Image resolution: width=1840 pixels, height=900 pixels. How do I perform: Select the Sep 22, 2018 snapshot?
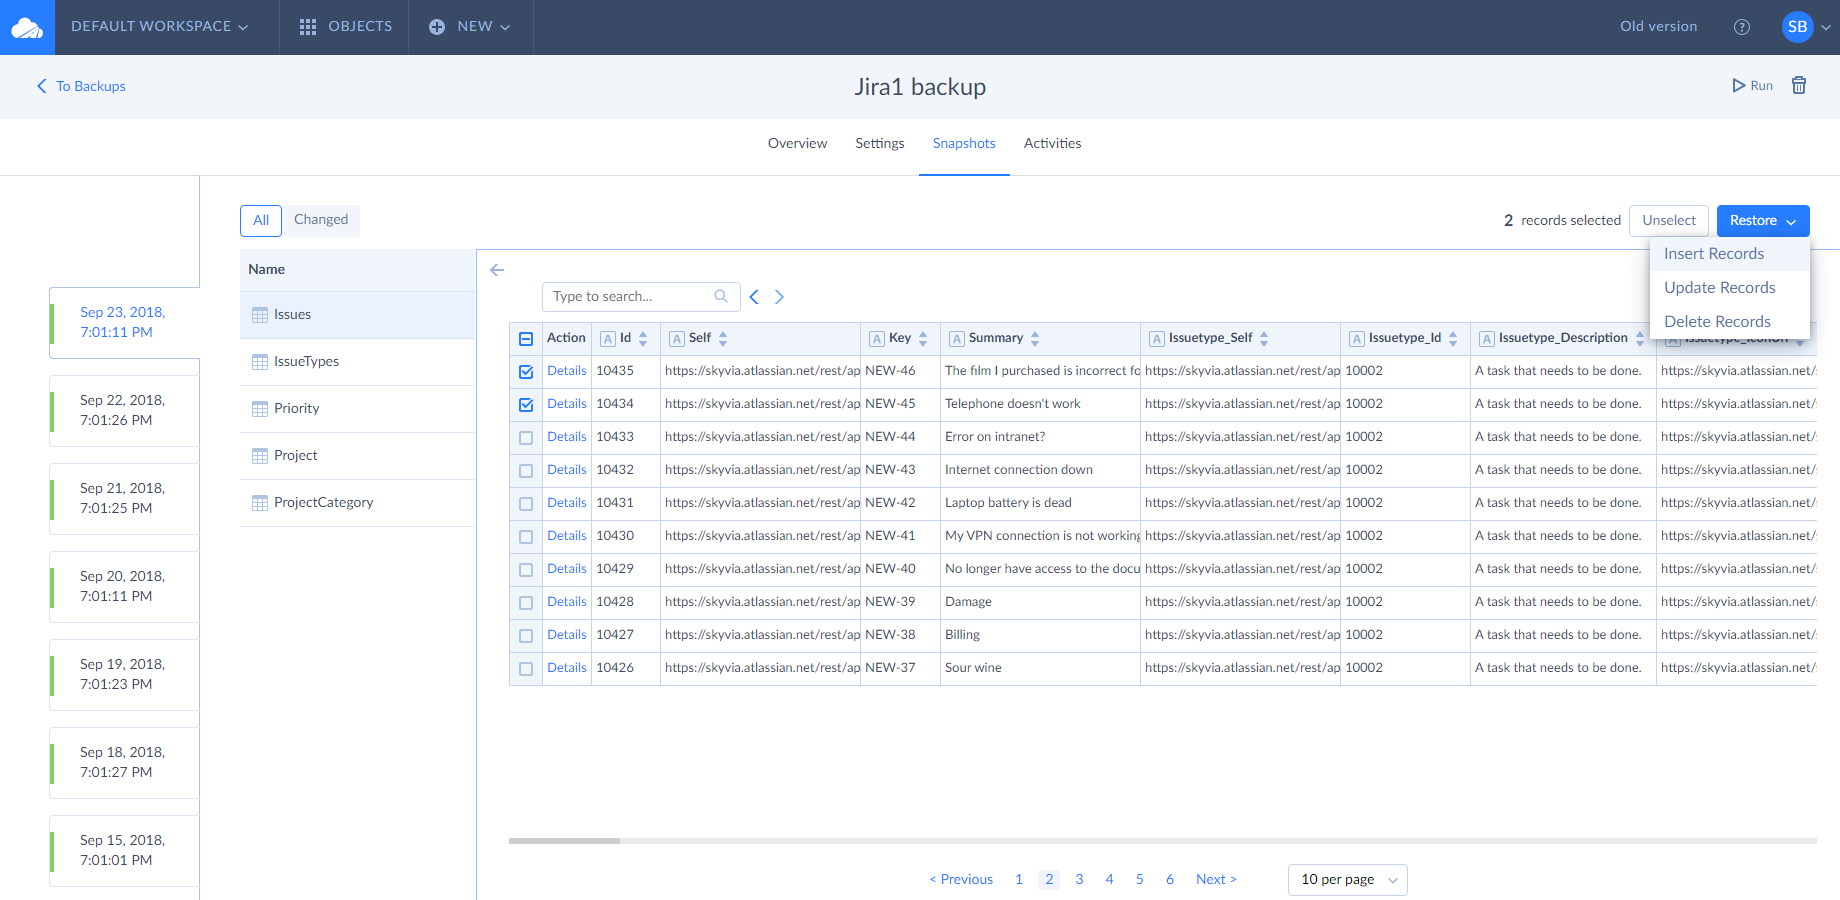pos(124,411)
